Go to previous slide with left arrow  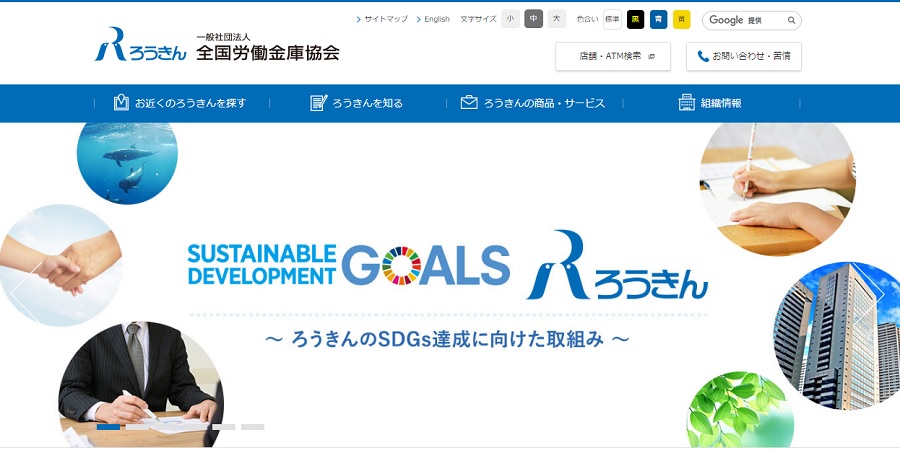click(26, 293)
